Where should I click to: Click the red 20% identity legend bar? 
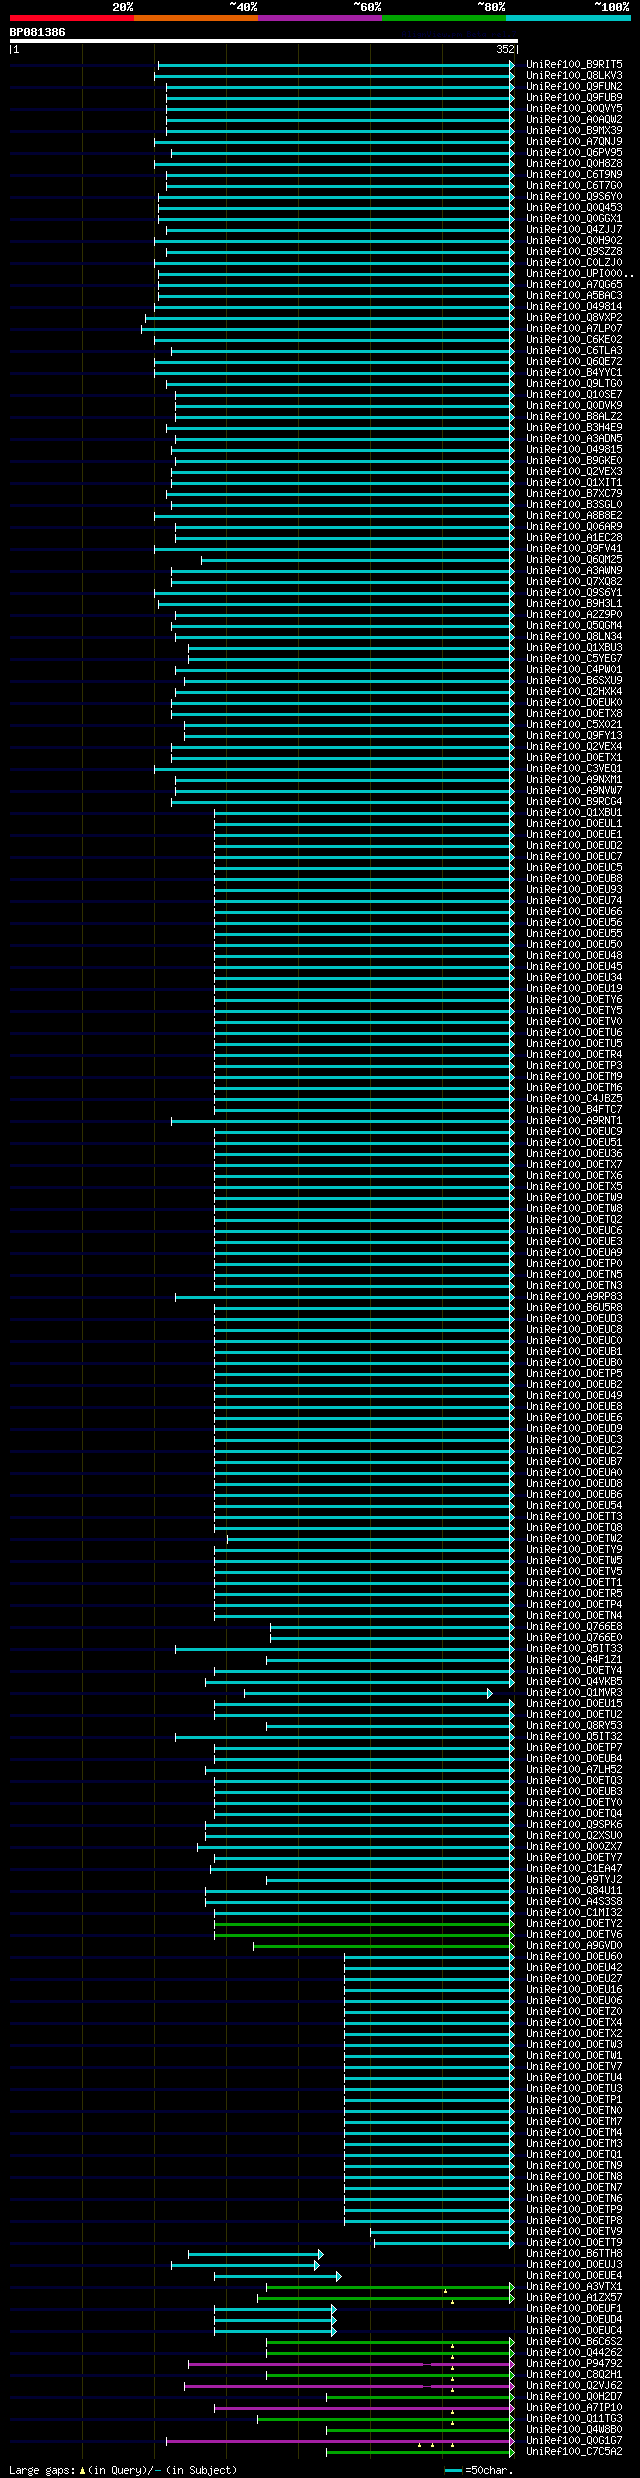[x=71, y=18]
